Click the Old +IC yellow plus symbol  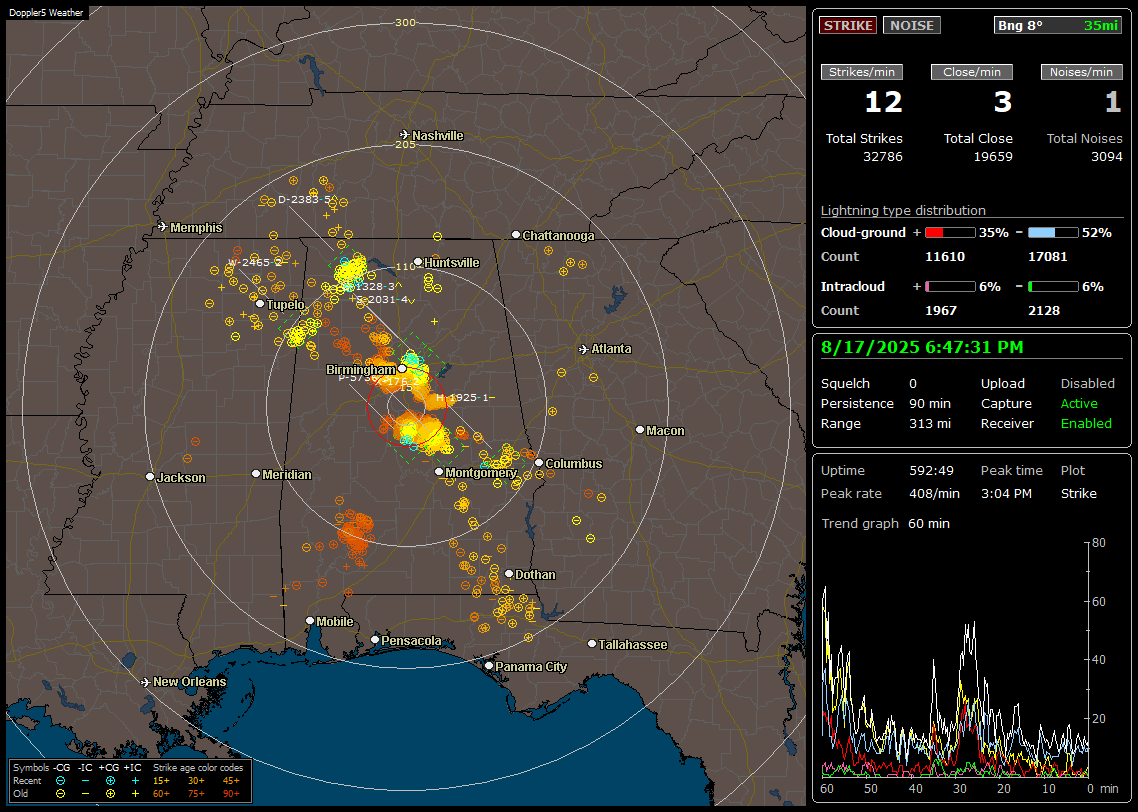tap(135, 794)
